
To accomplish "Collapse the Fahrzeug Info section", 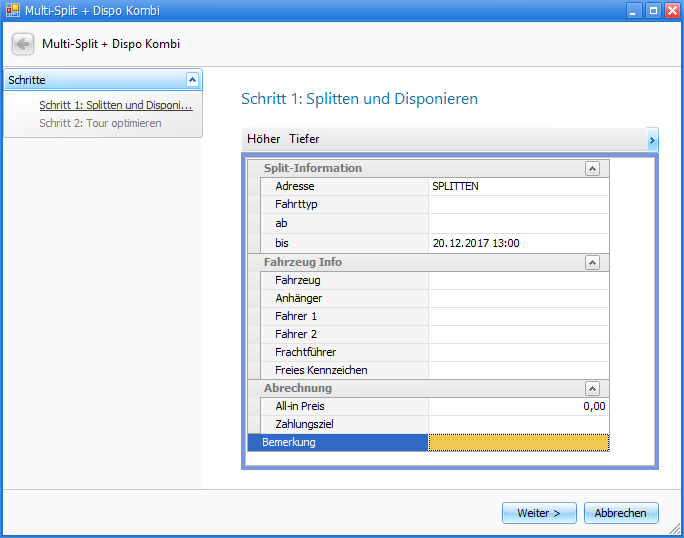I will [x=592, y=263].
